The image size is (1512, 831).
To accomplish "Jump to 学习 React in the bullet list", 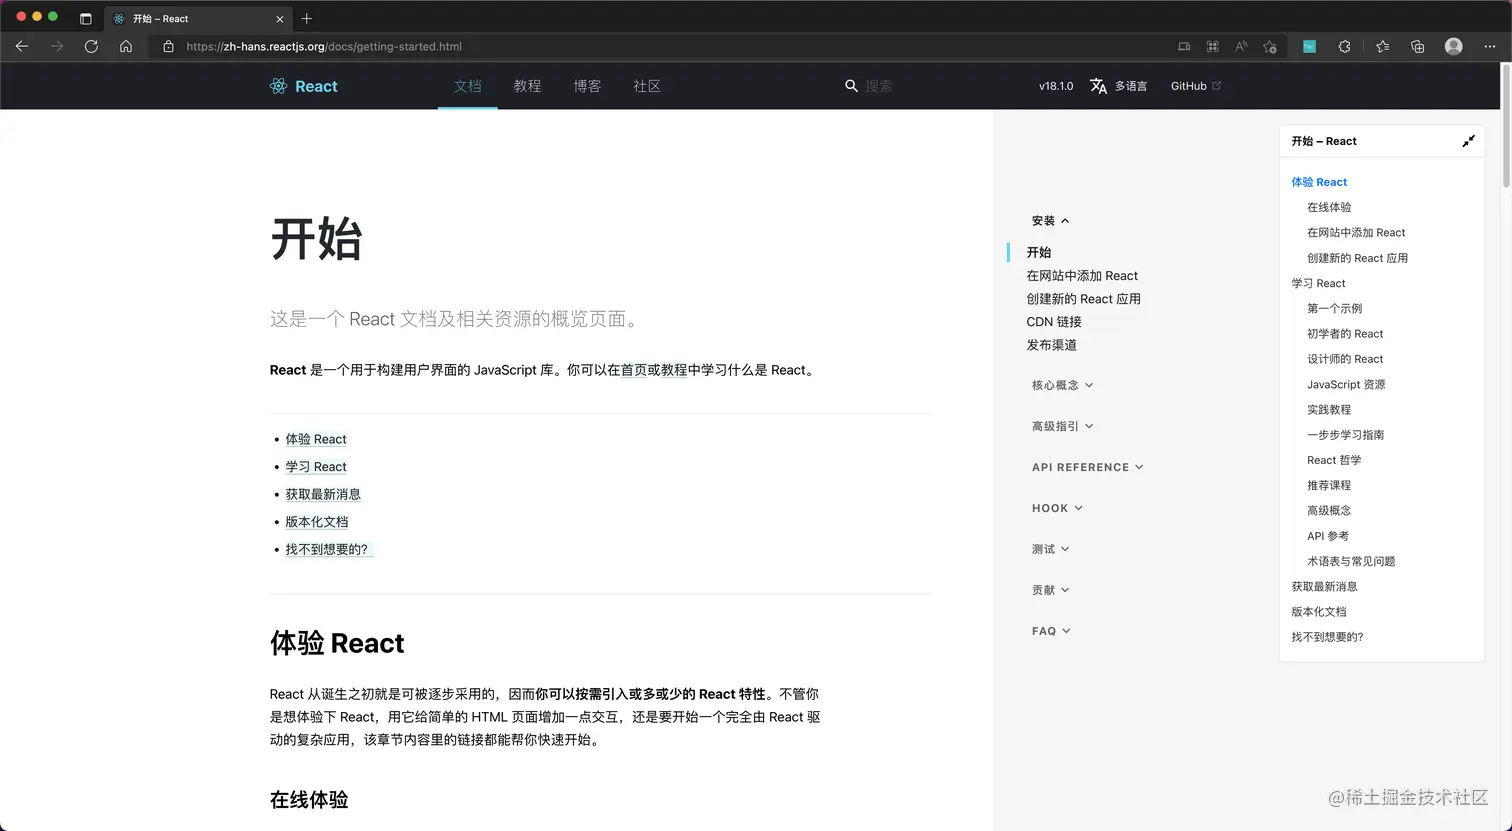I will 316,467.
